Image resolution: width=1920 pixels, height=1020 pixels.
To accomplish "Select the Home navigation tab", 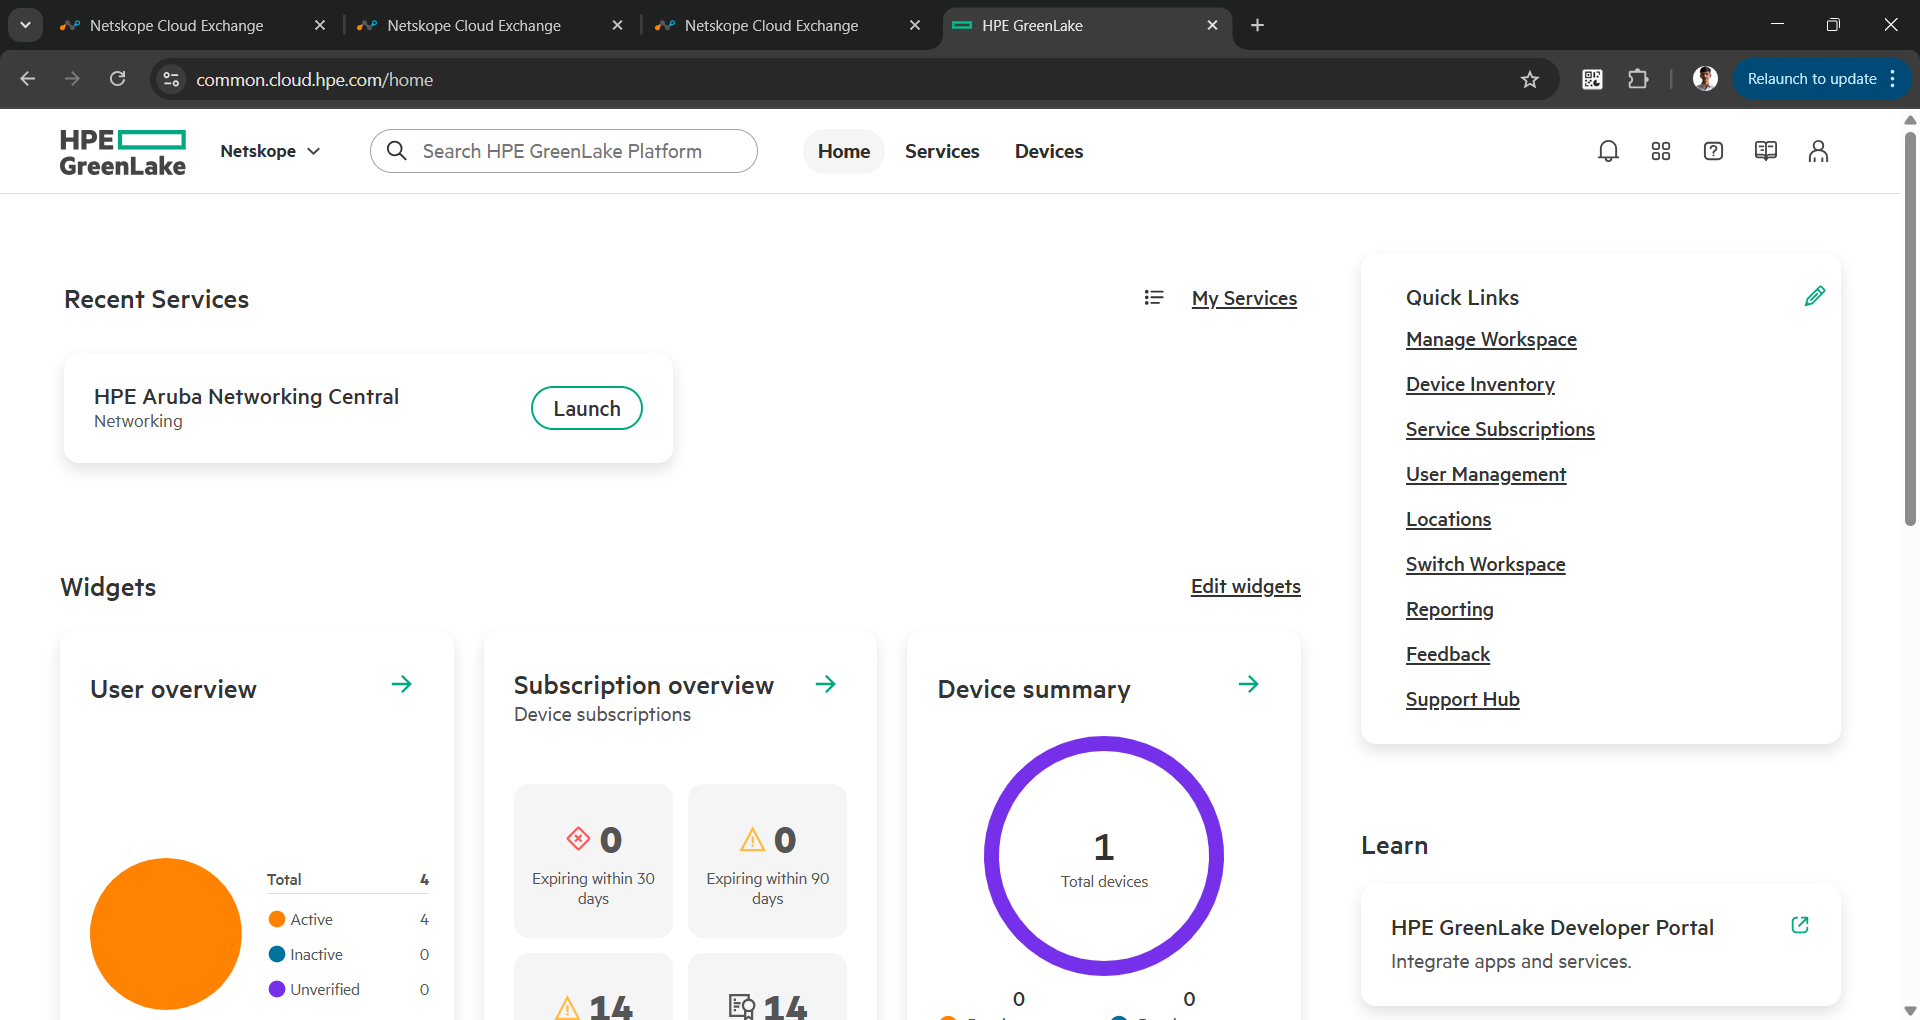I will pyautogui.click(x=844, y=151).
